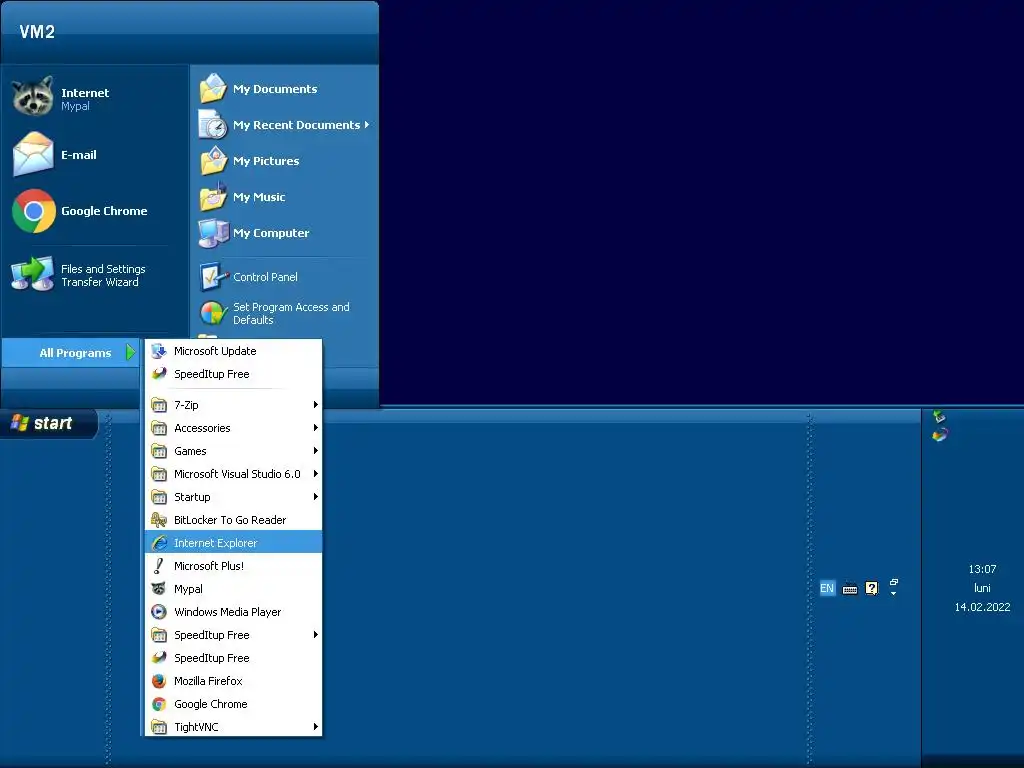
Task: Click the My Computer label
Action: click(271, 233)
